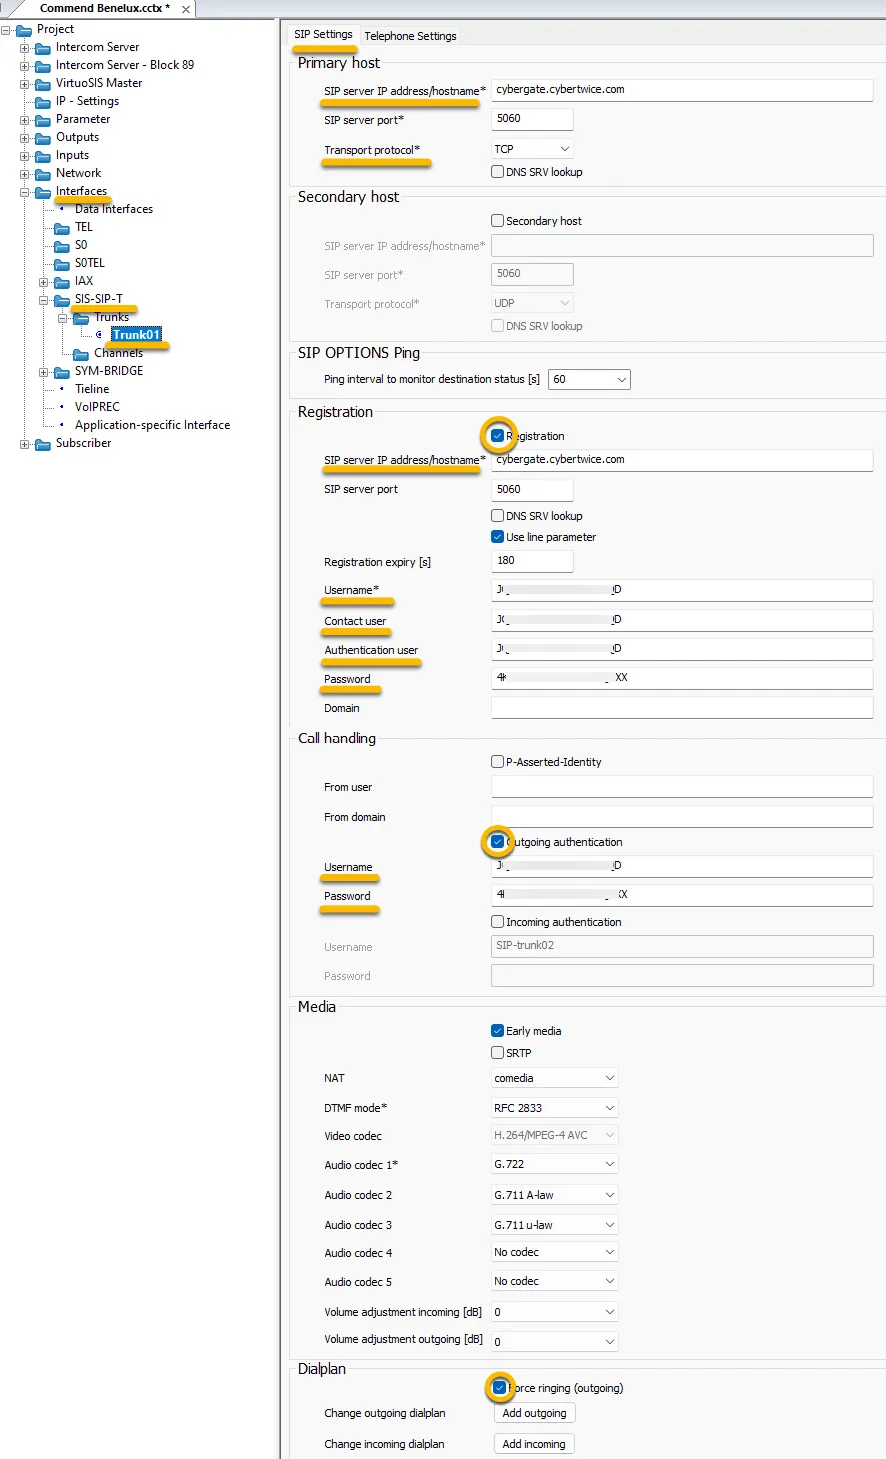This screenshot has height=1459, width=886.
Task: Open the DTMF mode dropdown
Action: (554, 1108)
